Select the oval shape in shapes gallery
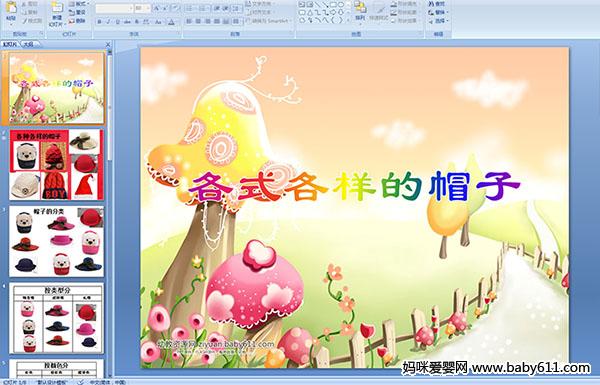Image resolution: width=600 pixels, height=385 pixels. pyautogui.click(x=342, y=5)
